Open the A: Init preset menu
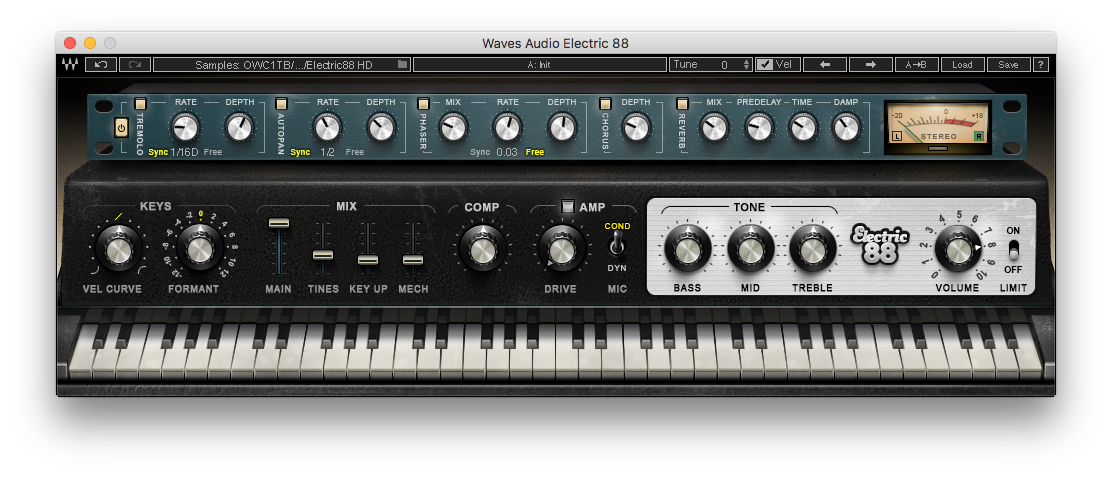Screen dimensions: 1112x477 (539, 64)
